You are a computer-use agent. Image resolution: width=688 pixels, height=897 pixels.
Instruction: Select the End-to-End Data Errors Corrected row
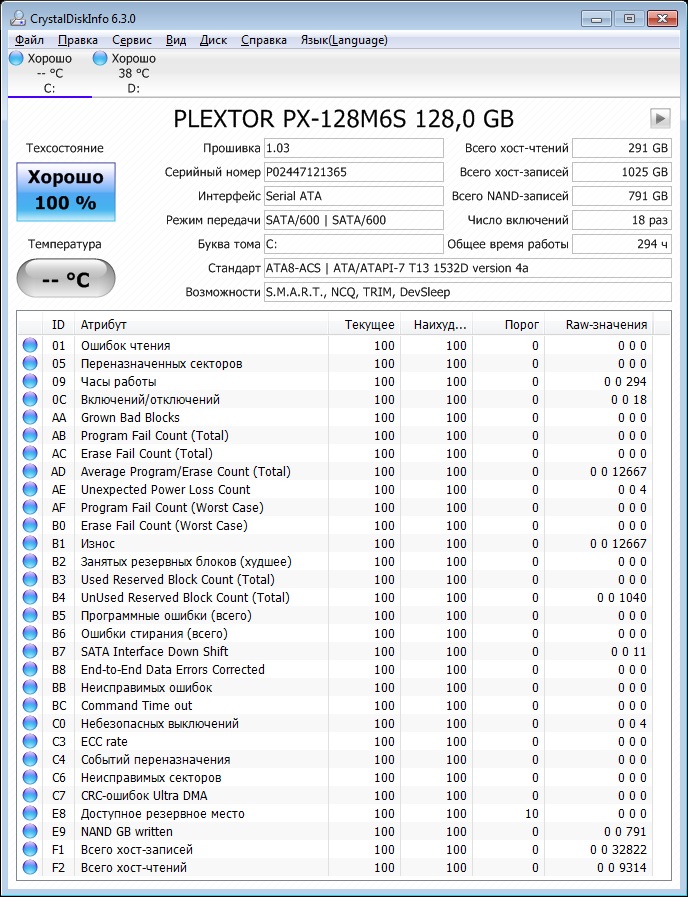(x=336, y=669)
